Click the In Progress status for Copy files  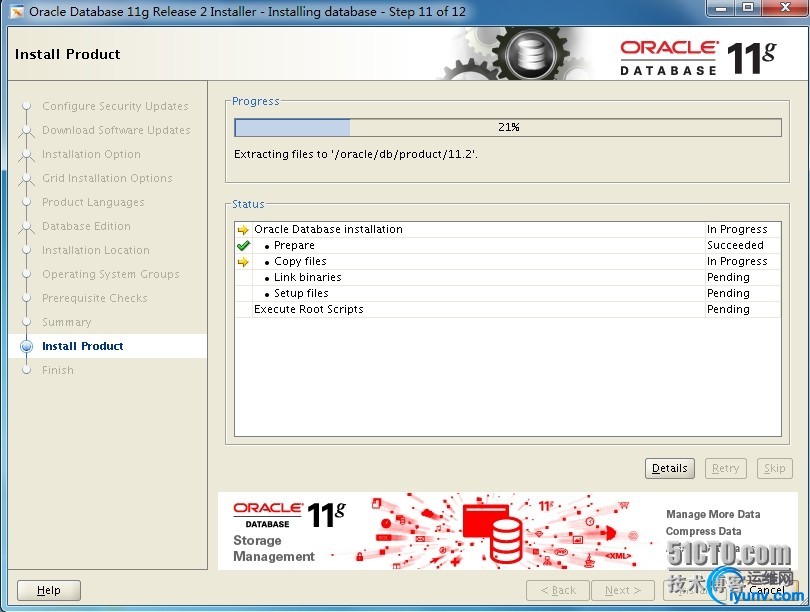coord(737,261)
